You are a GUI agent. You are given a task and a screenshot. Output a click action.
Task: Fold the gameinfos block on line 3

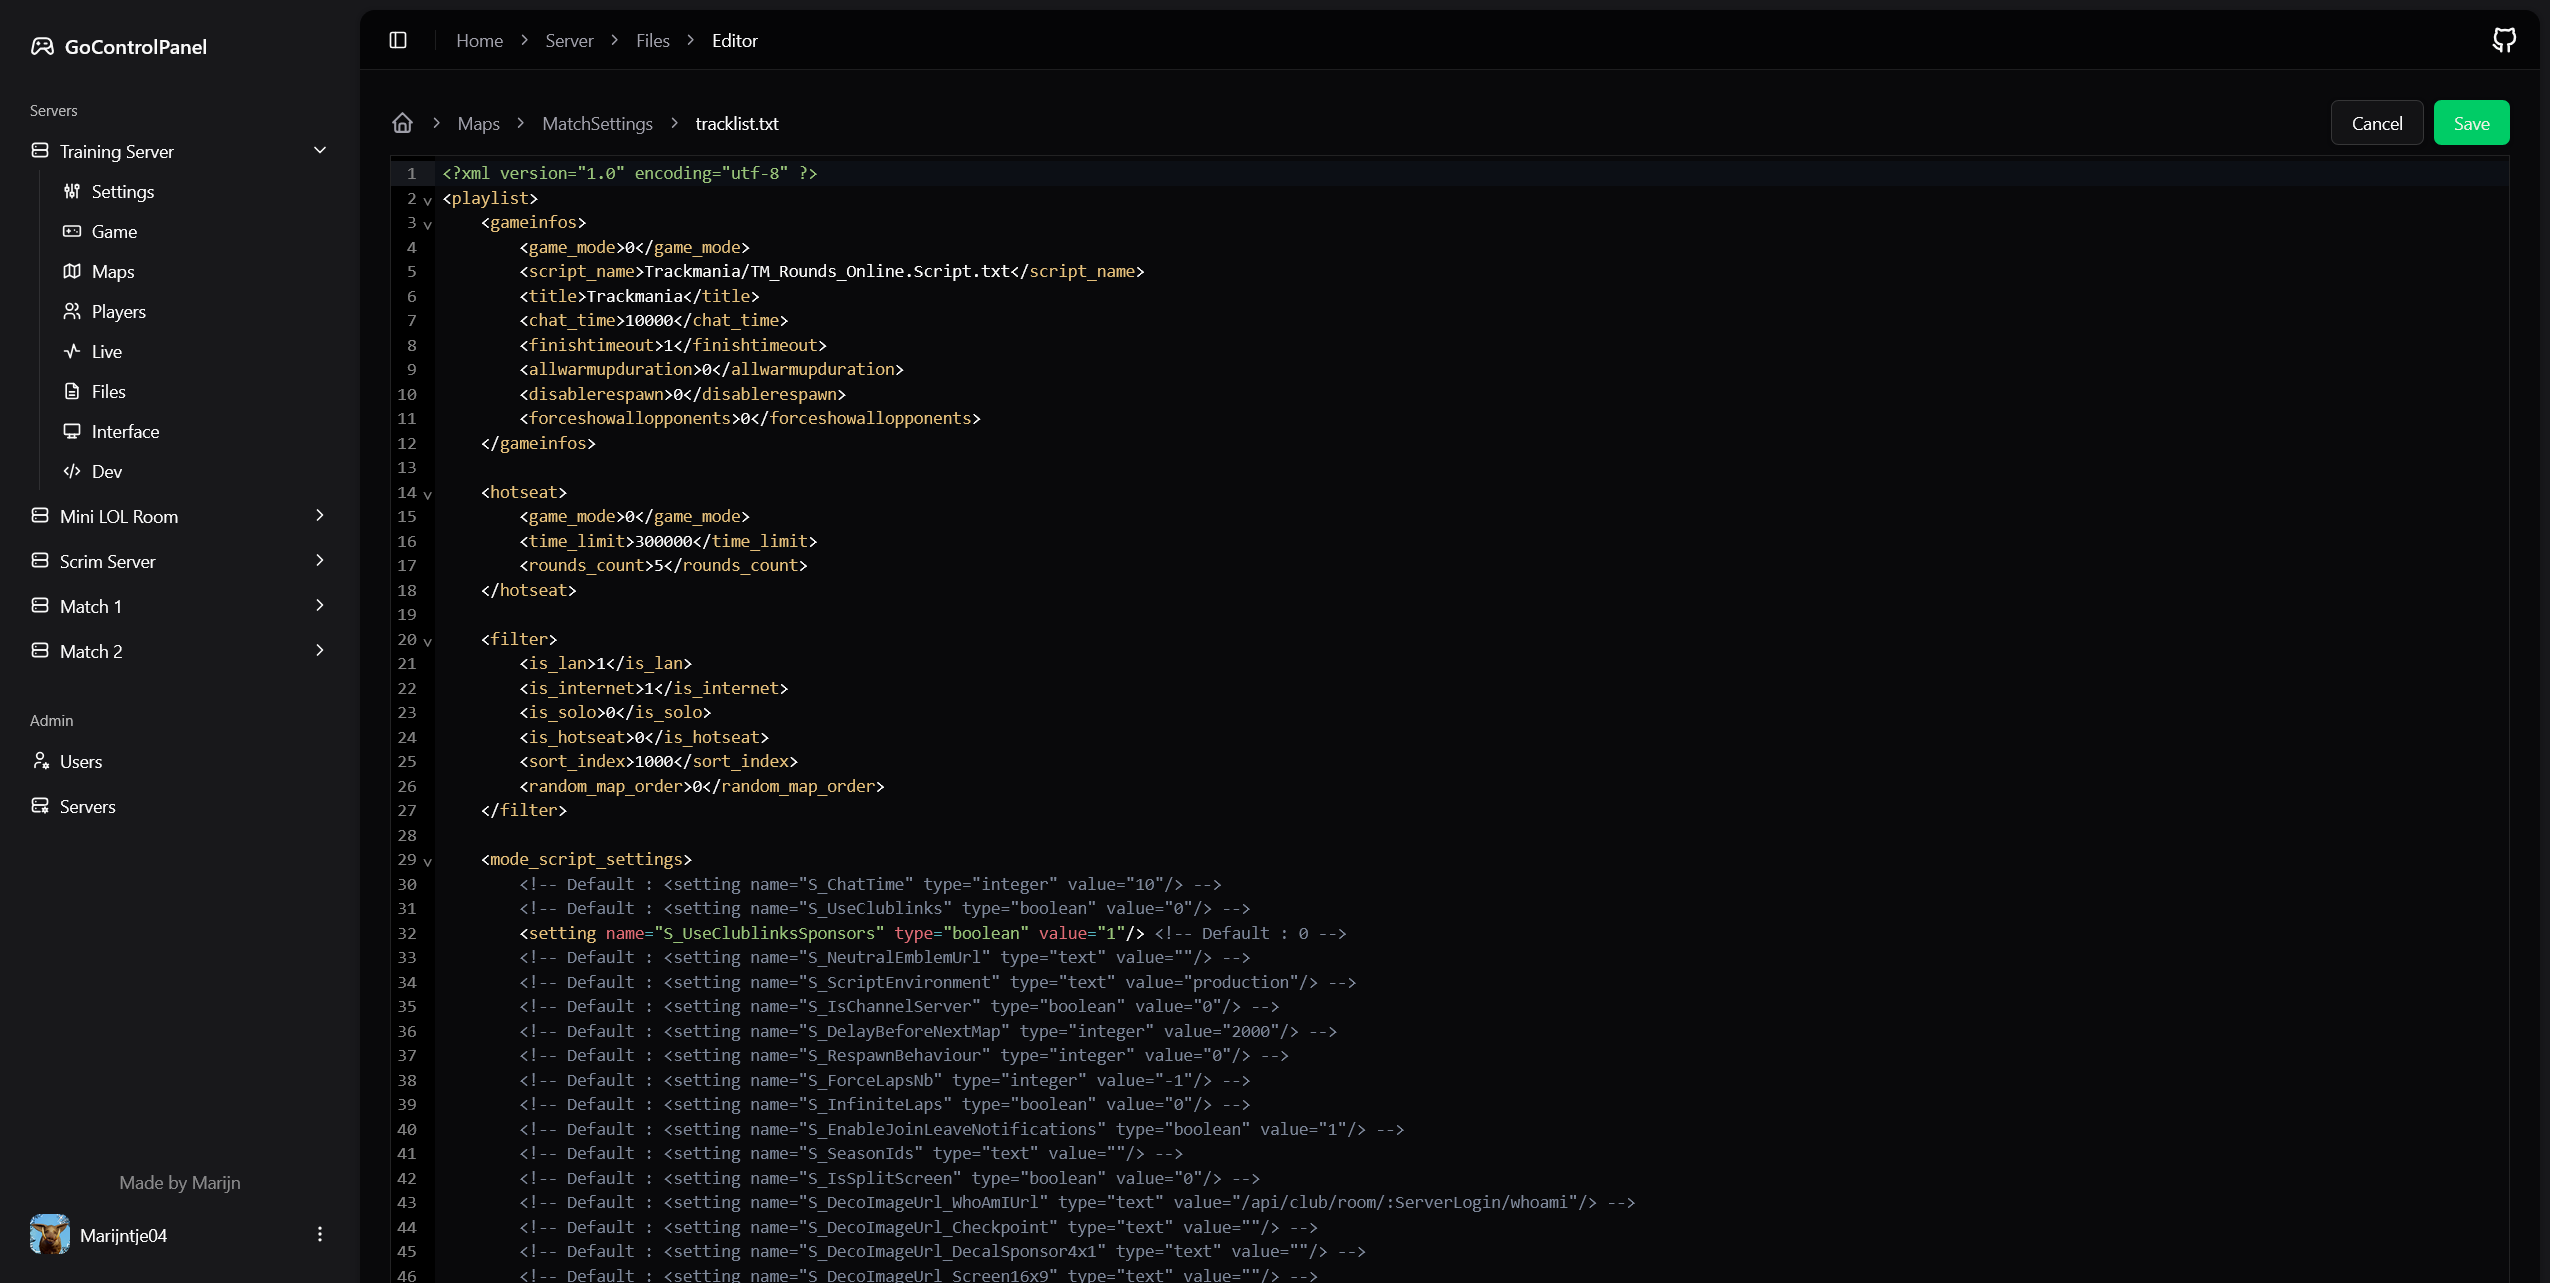(428, 224)
